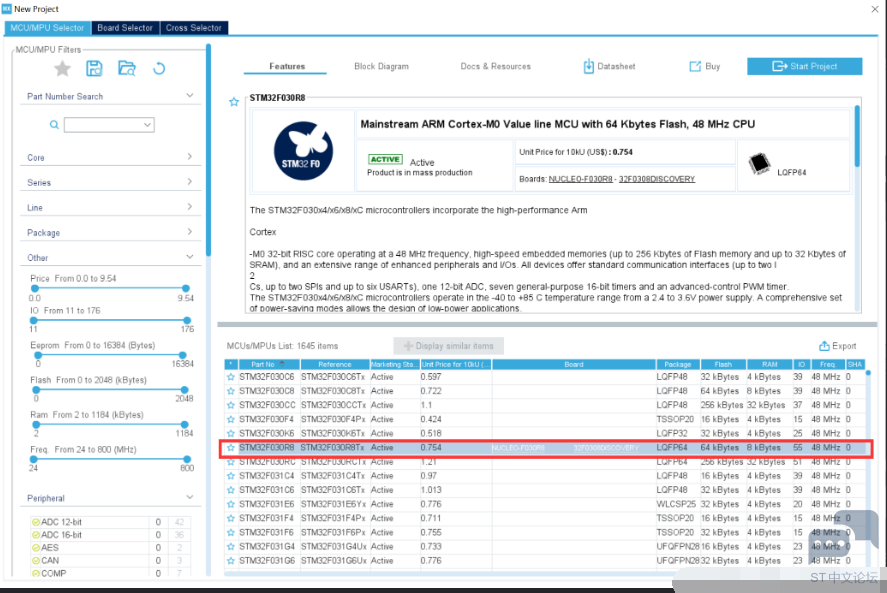Toggle the AES peripheral check icon

(x=36, y=548)
